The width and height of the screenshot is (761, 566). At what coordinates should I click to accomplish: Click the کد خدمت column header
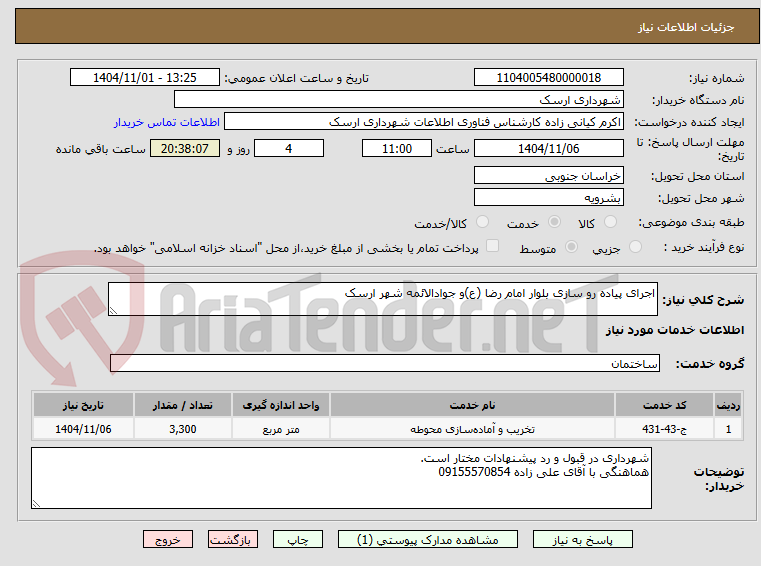coord(664,405)
